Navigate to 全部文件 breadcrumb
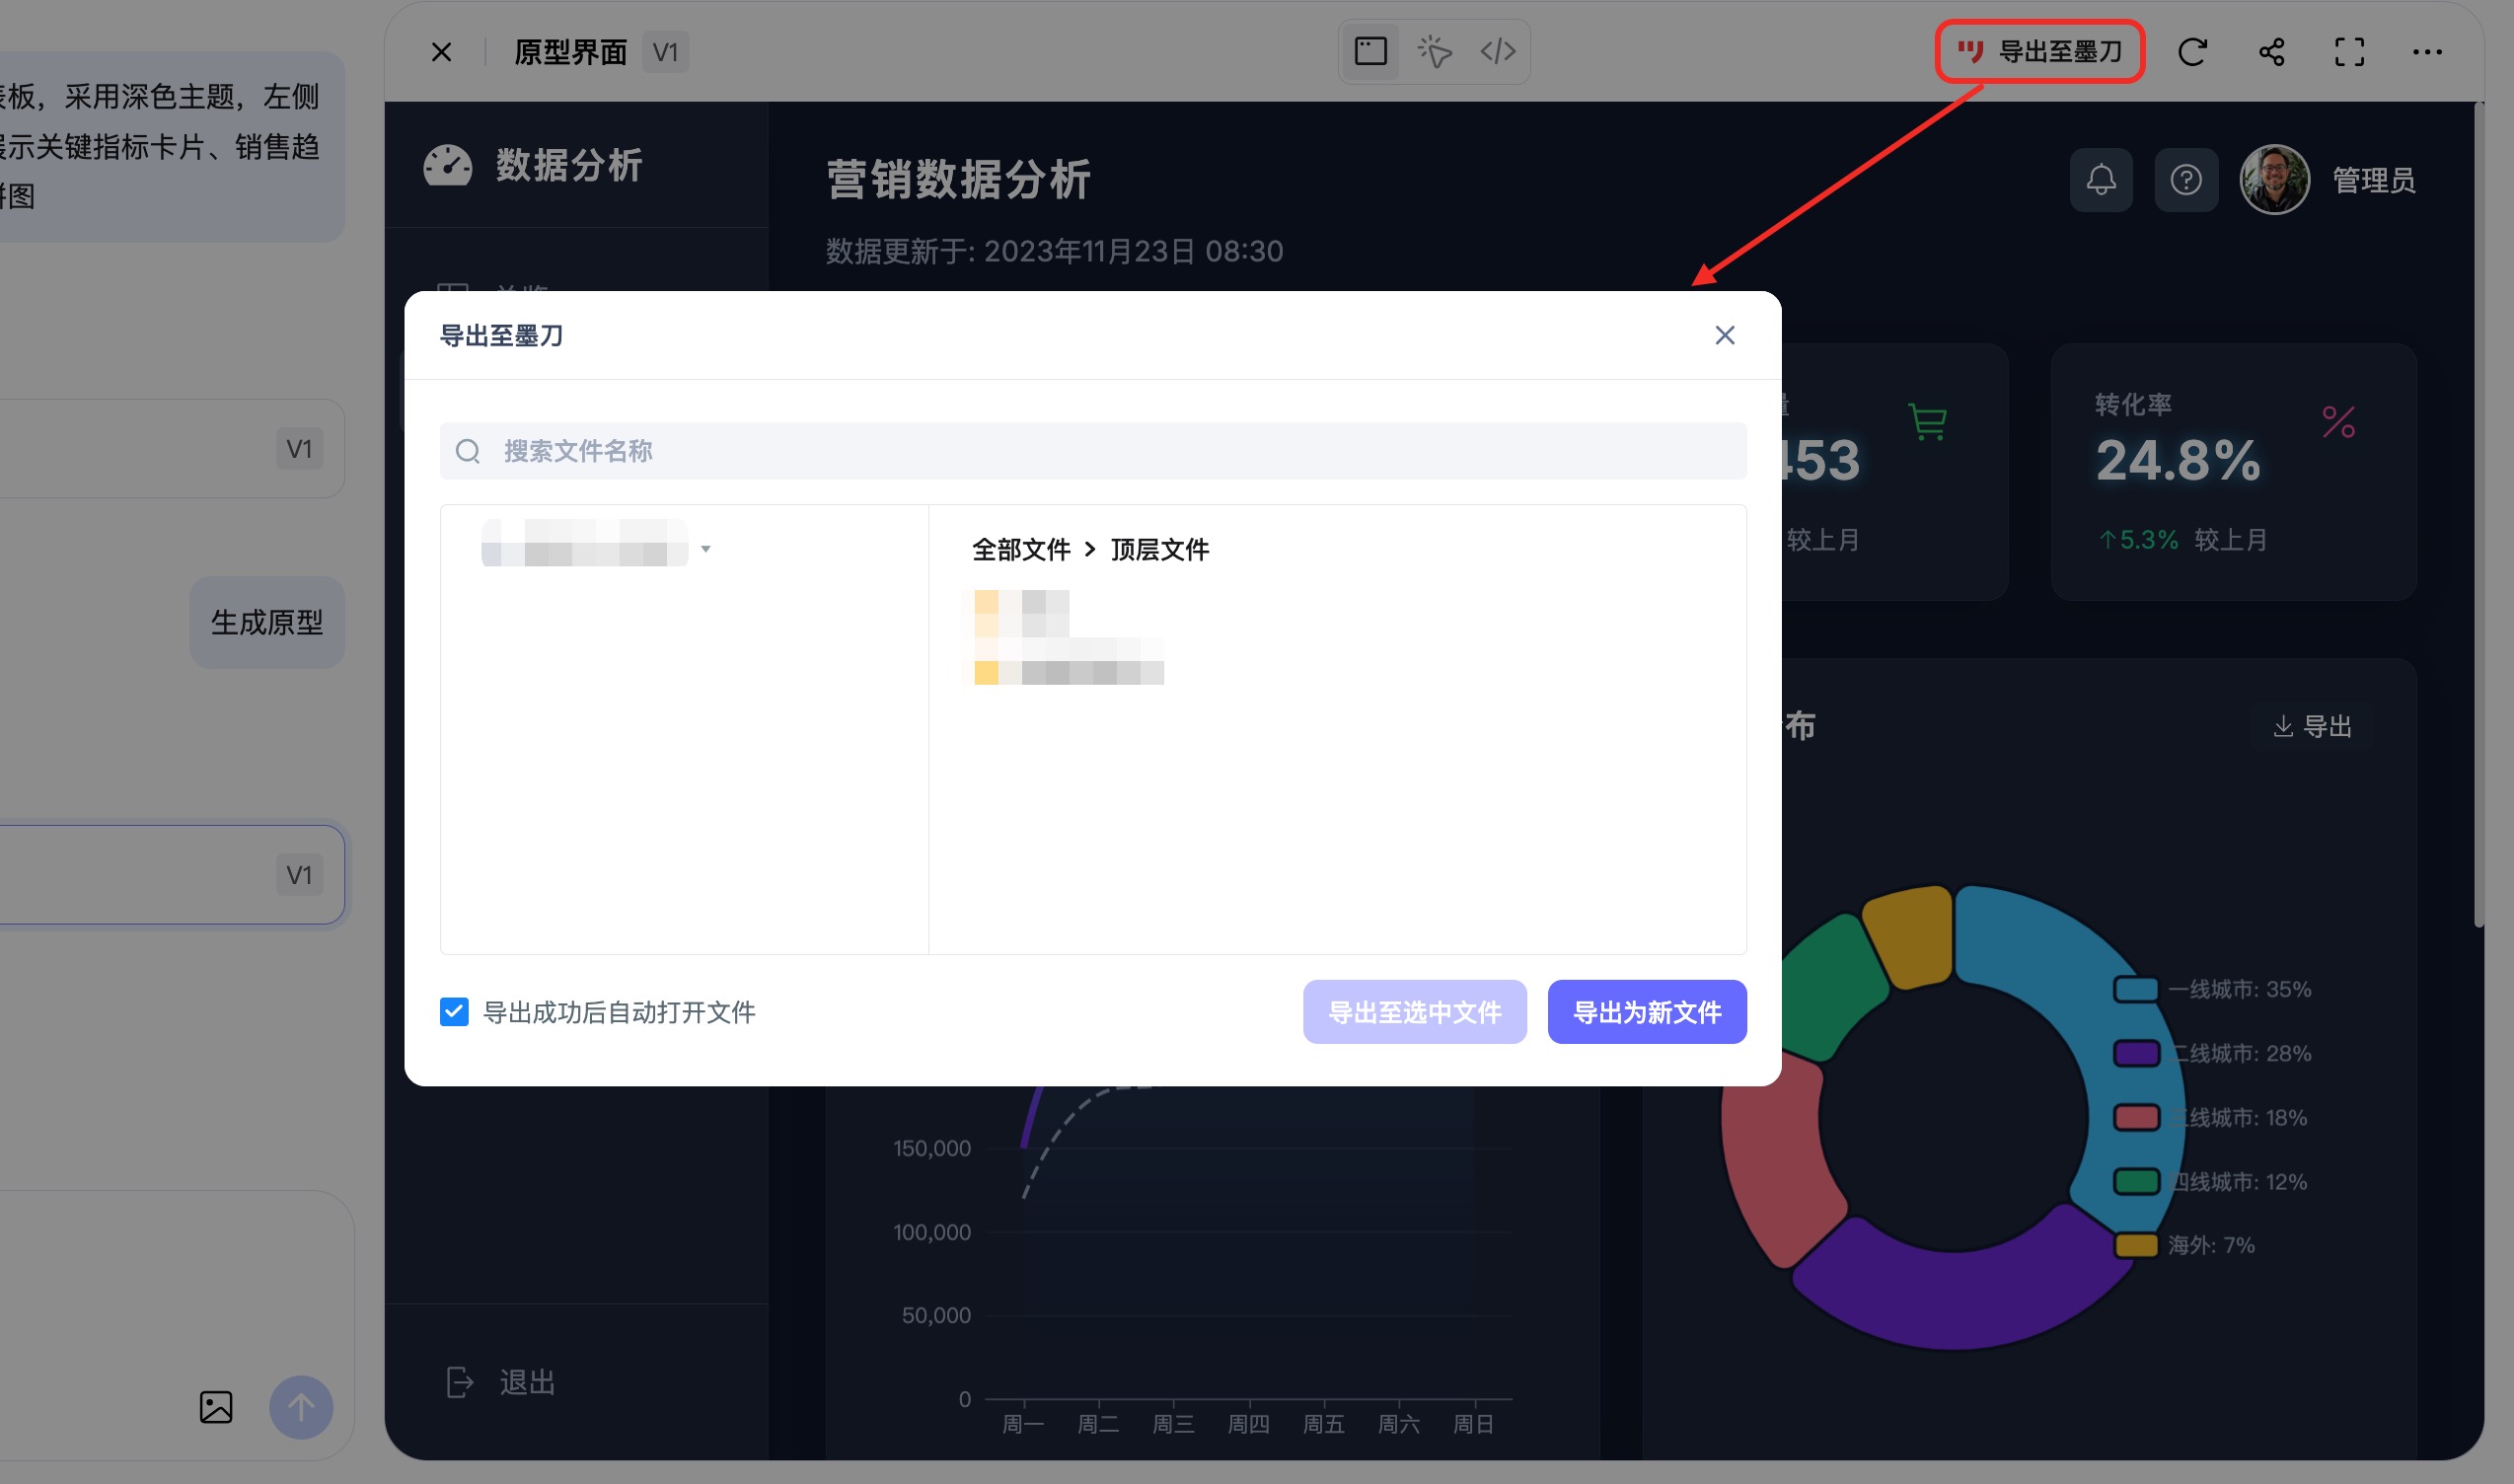 tap(1021, 549)
